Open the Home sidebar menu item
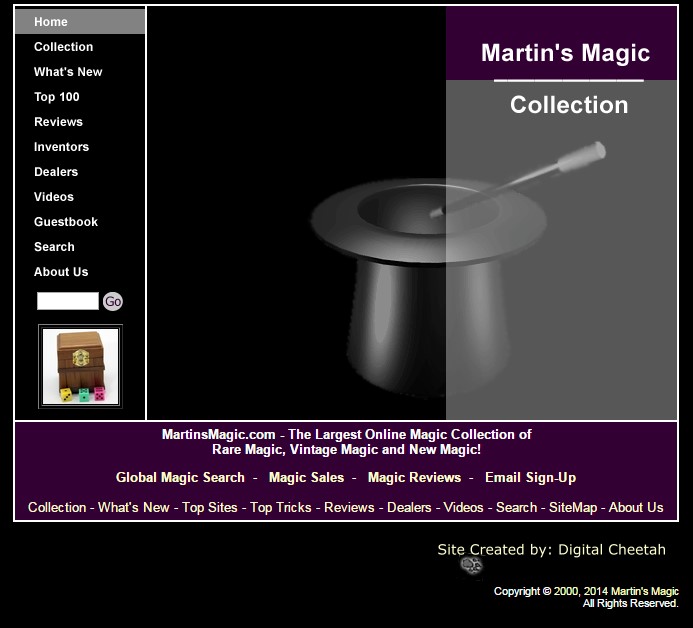 tap(80, 21)
